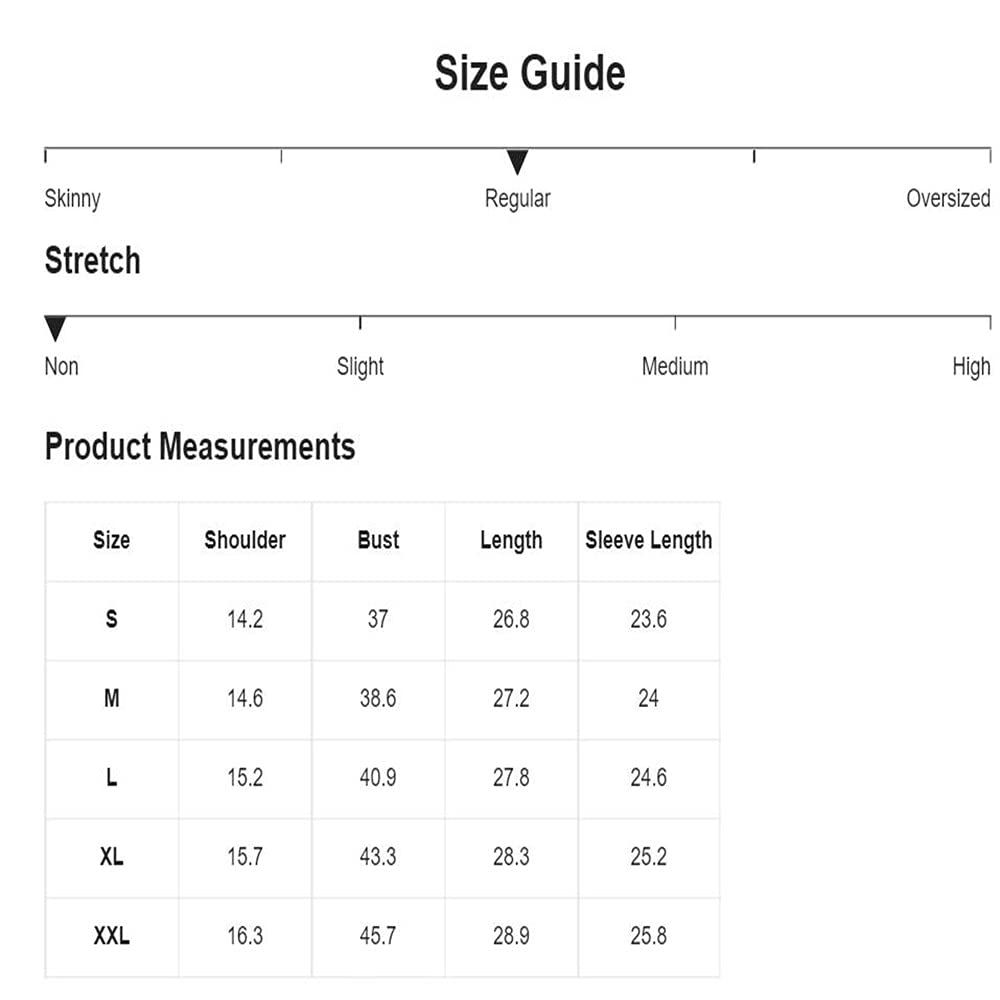
Task: Click the Stretch section heading
Action: coord(92,261)
